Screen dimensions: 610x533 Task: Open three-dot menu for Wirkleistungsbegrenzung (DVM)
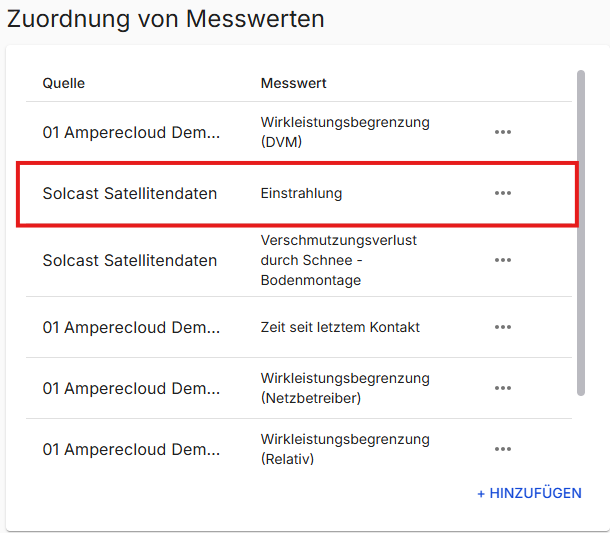point(502,132)
